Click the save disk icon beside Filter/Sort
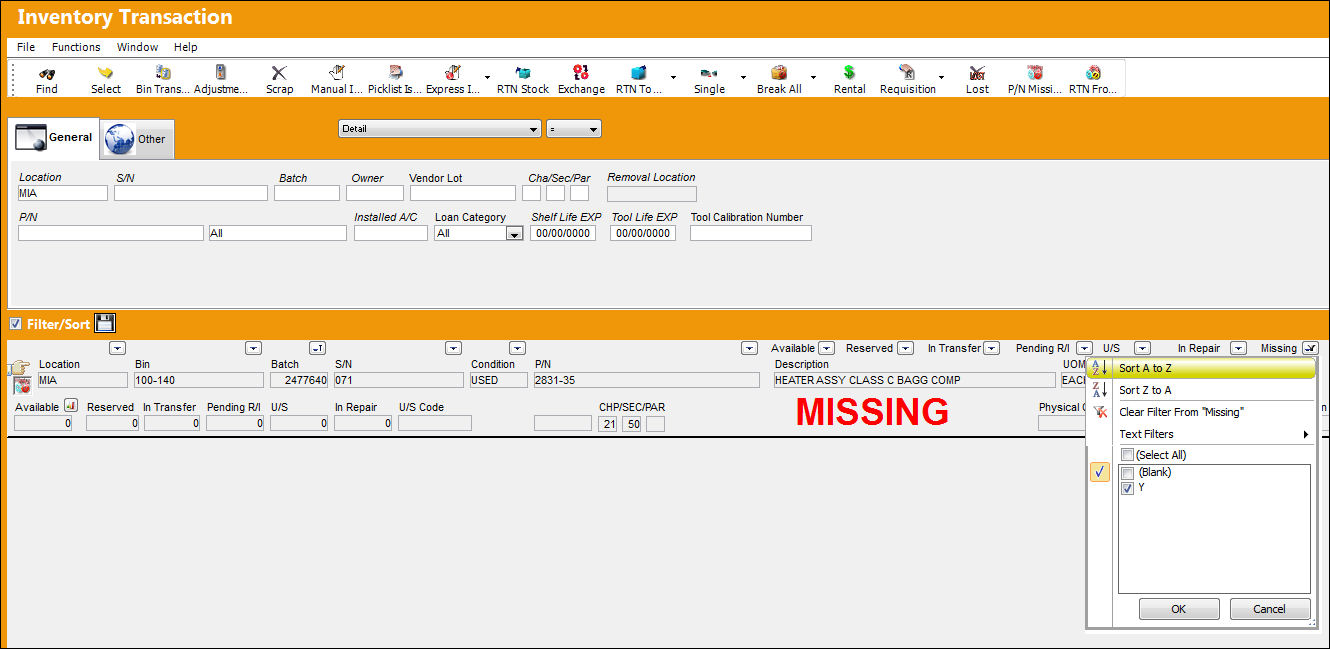 tap(105, 323)
